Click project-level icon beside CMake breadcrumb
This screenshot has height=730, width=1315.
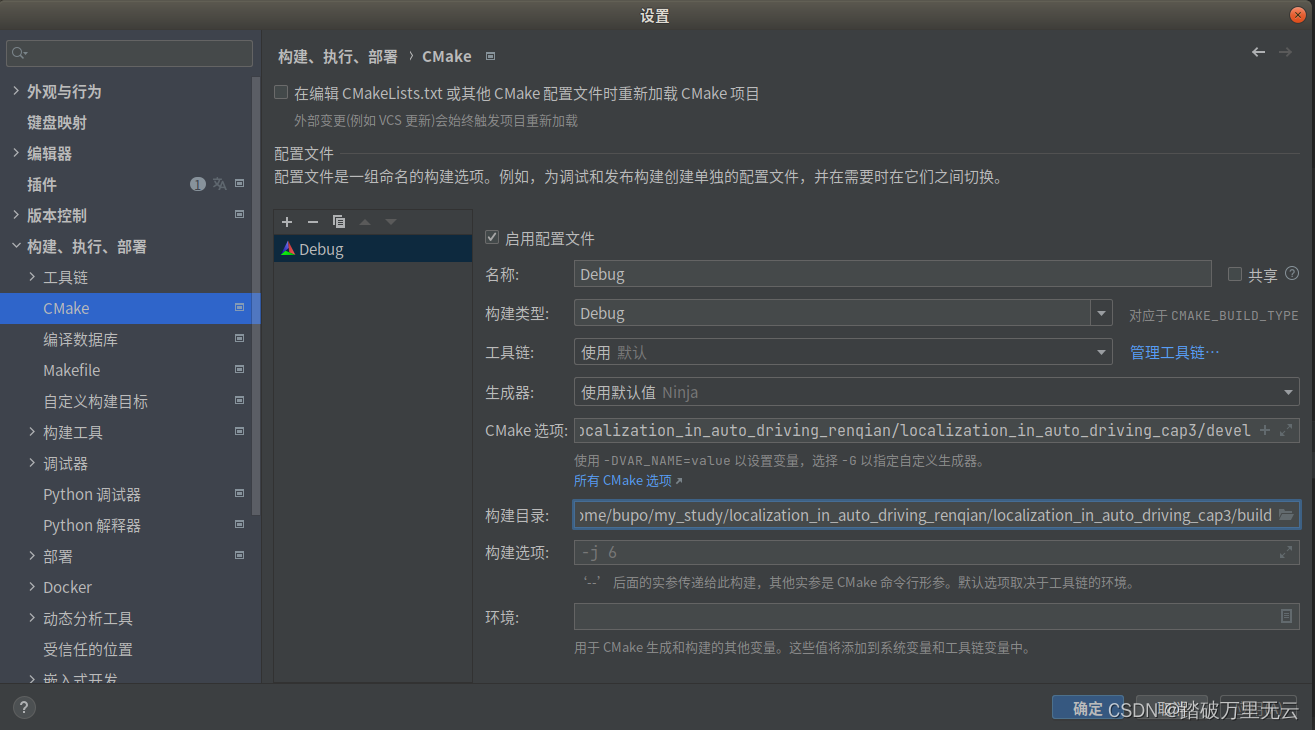click(x=490, y=57)
